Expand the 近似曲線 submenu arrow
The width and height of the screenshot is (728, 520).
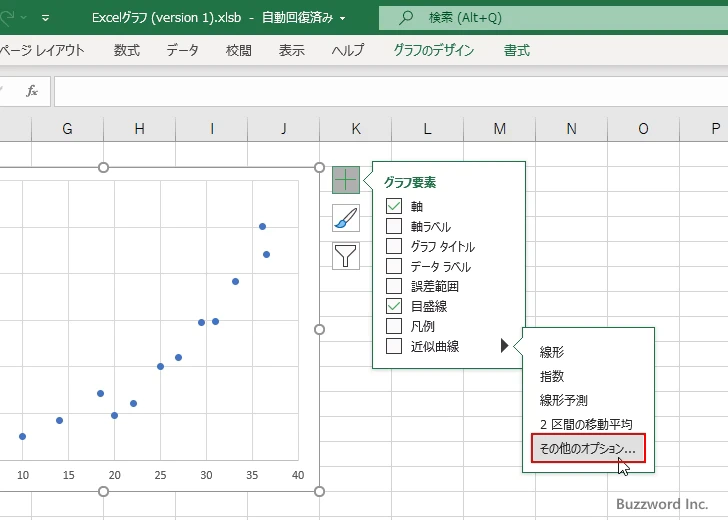pos(505,346)
